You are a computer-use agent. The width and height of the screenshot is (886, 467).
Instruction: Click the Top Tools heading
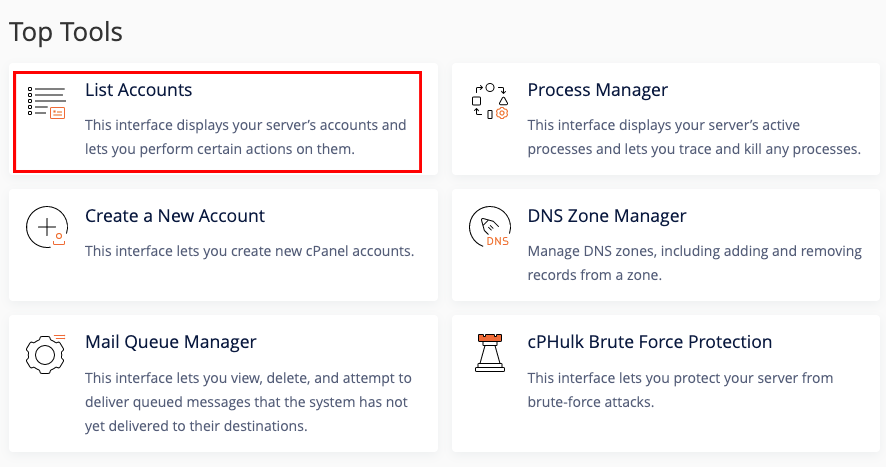(x=66, y=32)
